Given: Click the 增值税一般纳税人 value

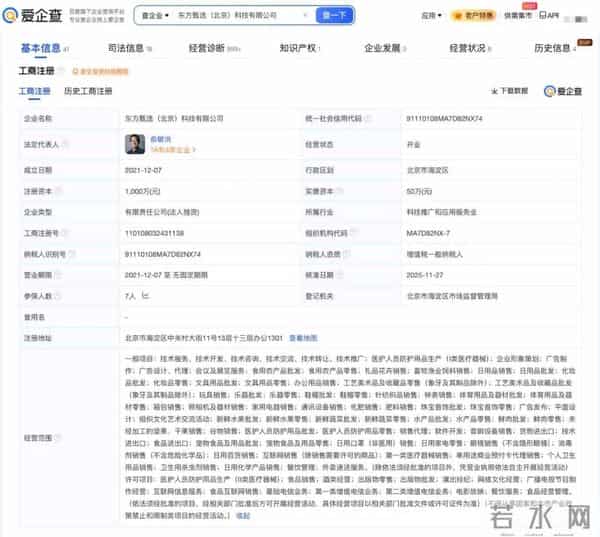Looking at the screenshot, I should click(434, 254).
